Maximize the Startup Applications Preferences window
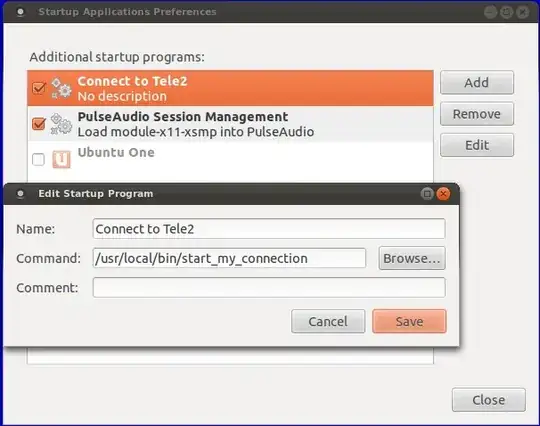540x426 pixels. click(x=506, y=12)
